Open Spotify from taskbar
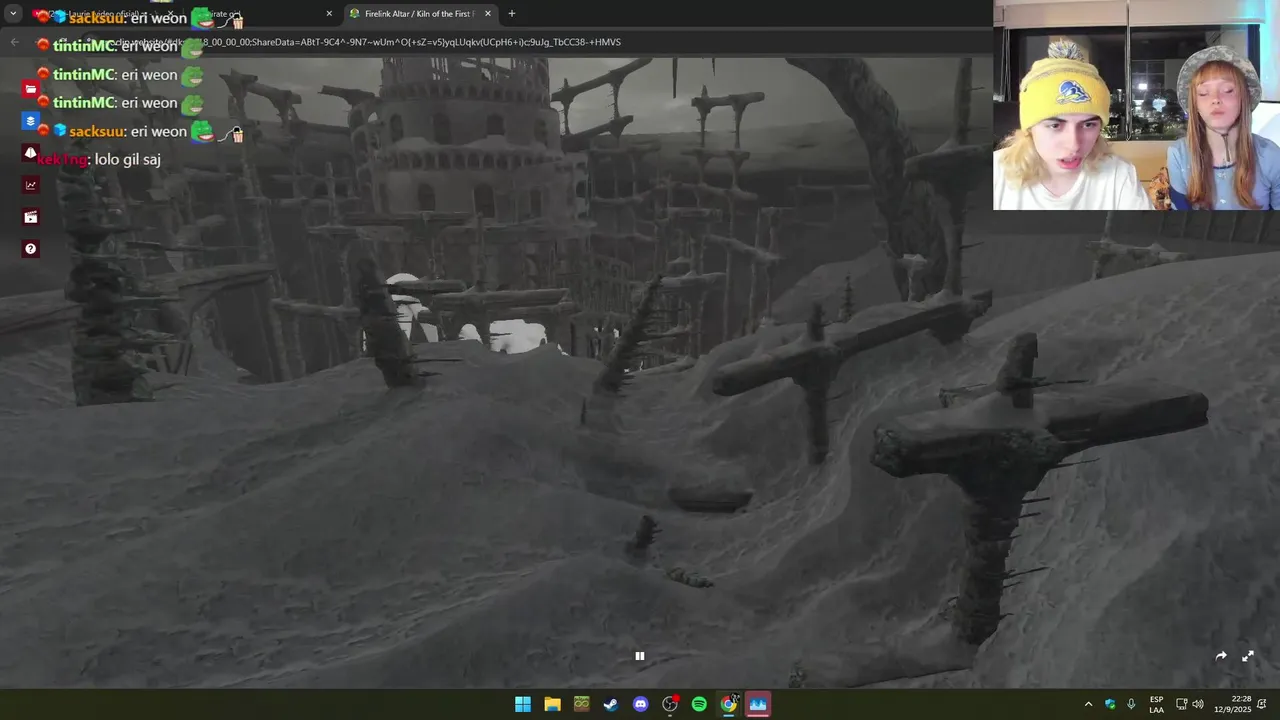The image size is (1280, 720). point(699,704)
